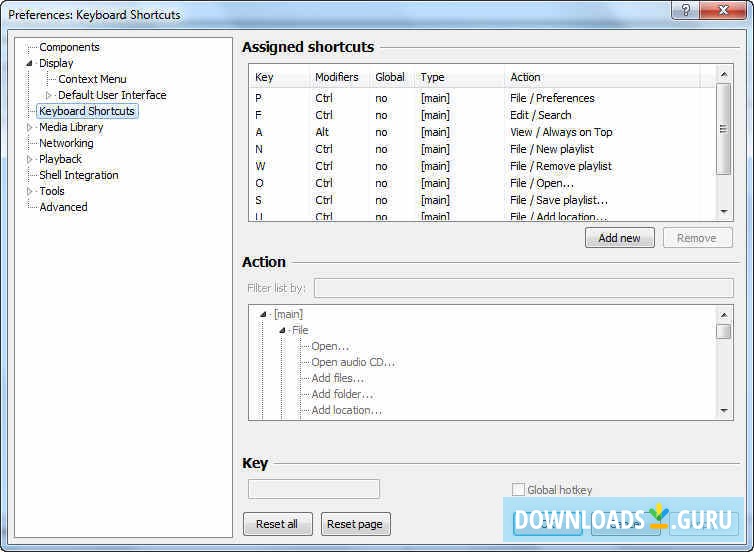Close the Preferences window
754x552 pixels.
[x=723, y=10]
